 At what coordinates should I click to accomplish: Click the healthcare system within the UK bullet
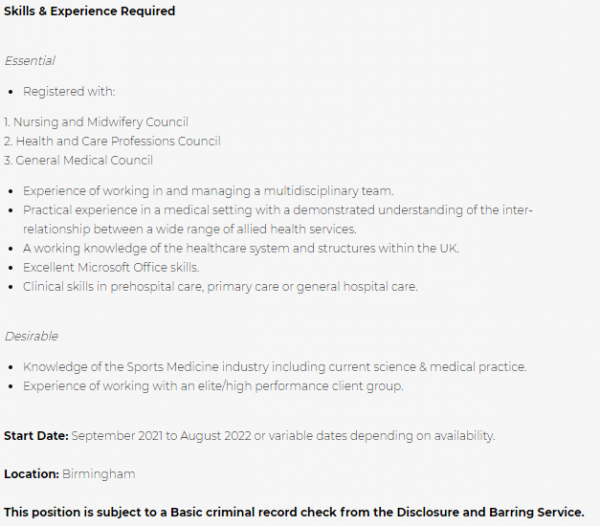[241, 248]
